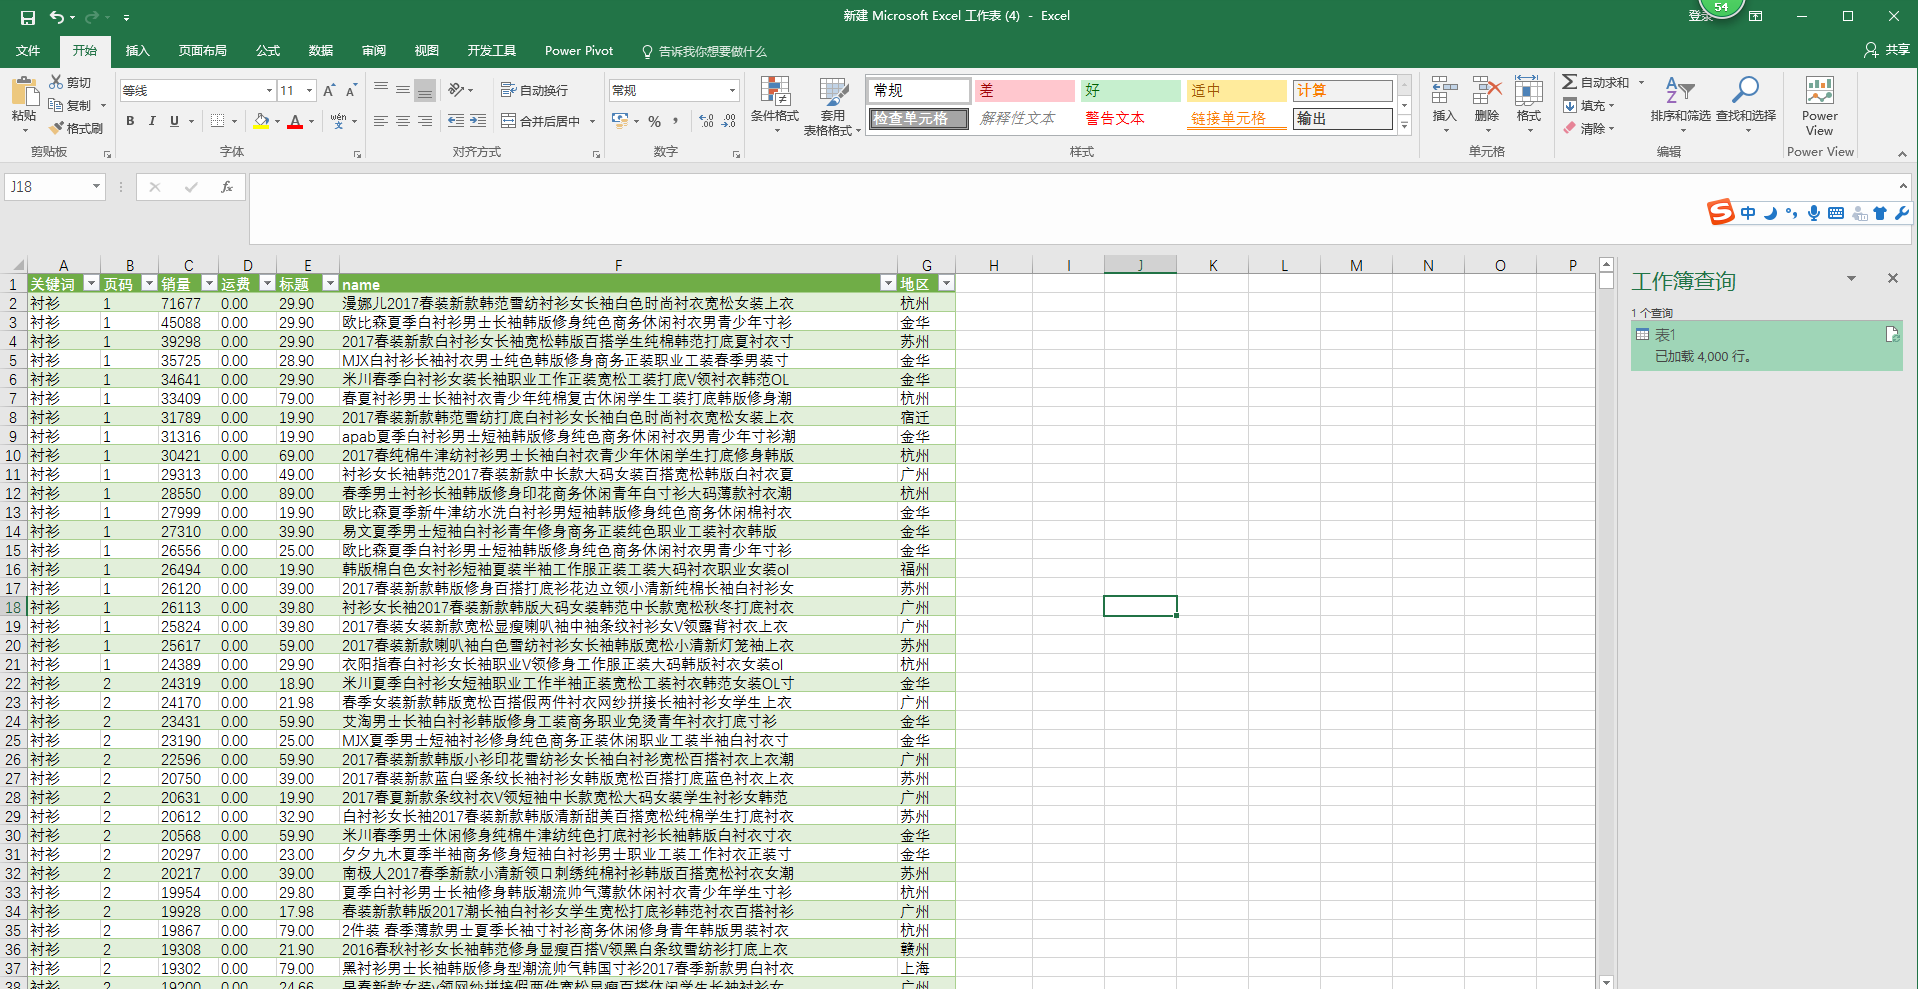This screenshot has height=989, width=1918.
Task: Toggle underline formatting
Action: coord(174,121)
